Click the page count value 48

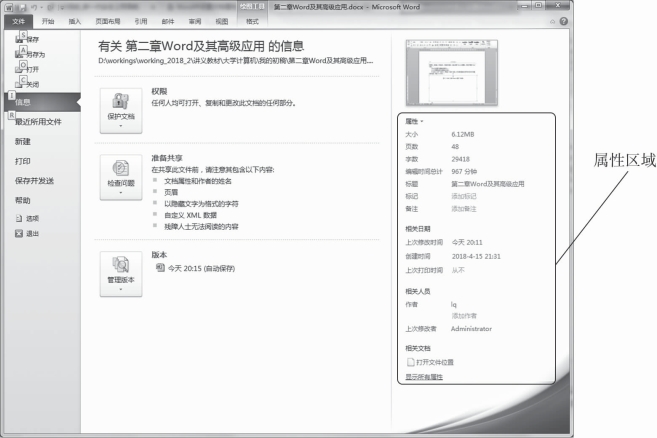[x=455, y=146]
